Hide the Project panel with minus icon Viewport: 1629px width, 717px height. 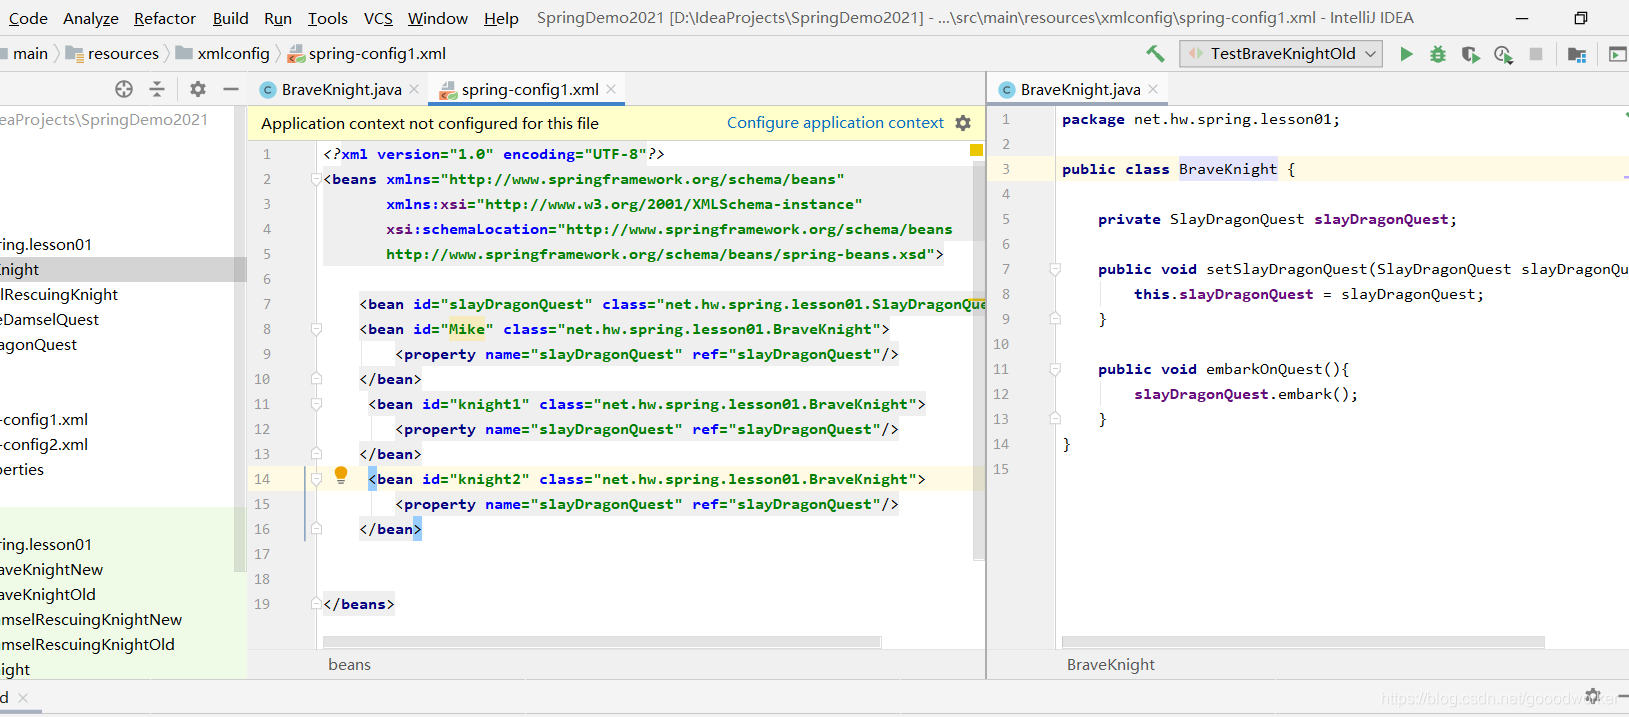point(231,89)
